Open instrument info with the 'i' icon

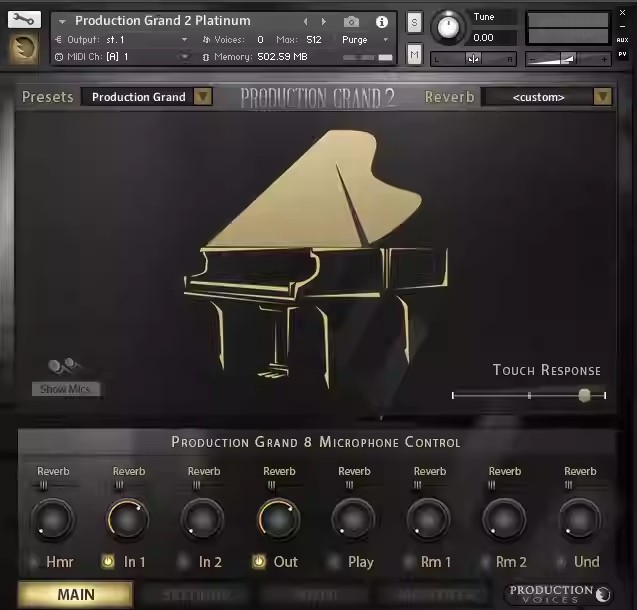381,21
